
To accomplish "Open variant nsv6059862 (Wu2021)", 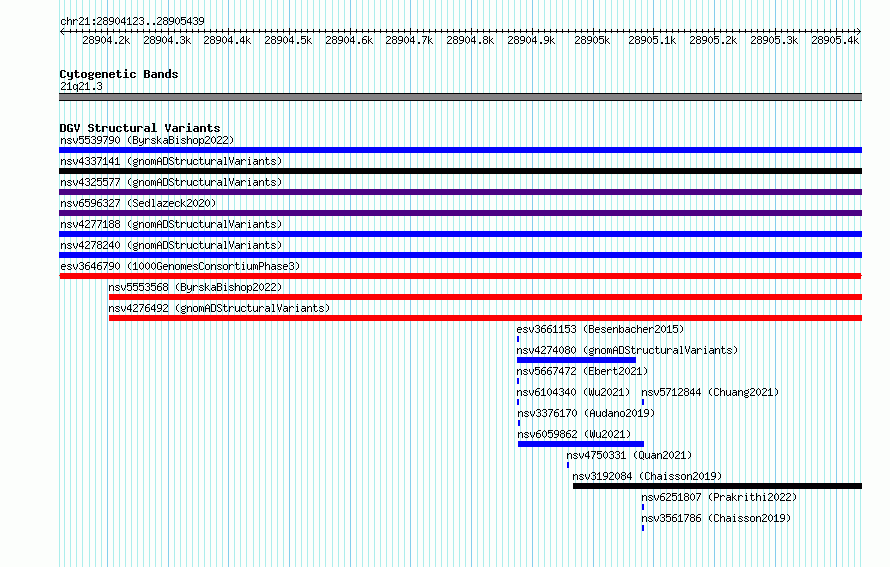I will 574,434.
